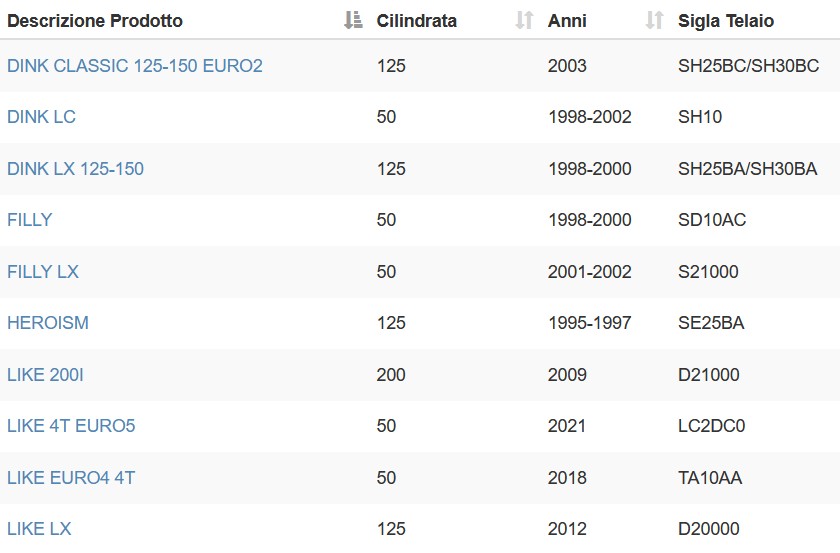840x553 pixels.
Task: Open the DINK CLASSIC 125-150 EURO2 link
Action: [x=135, y=65]
